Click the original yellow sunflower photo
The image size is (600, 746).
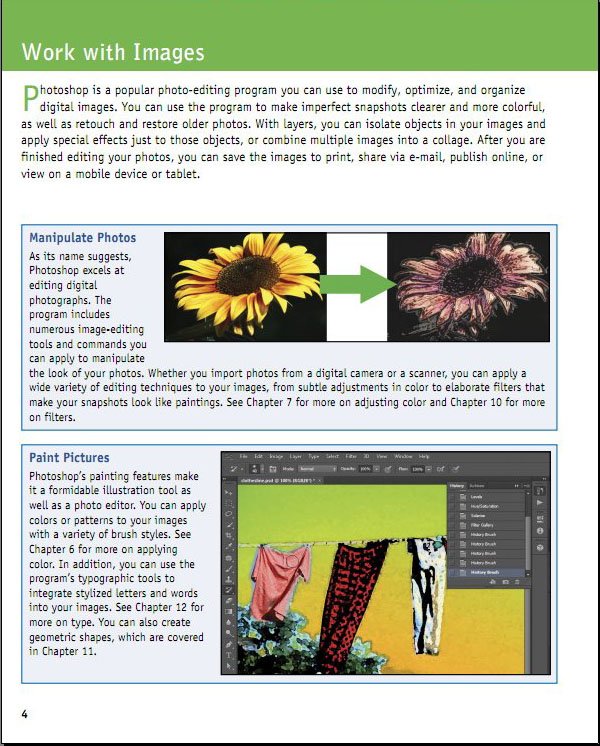[246, 287]
